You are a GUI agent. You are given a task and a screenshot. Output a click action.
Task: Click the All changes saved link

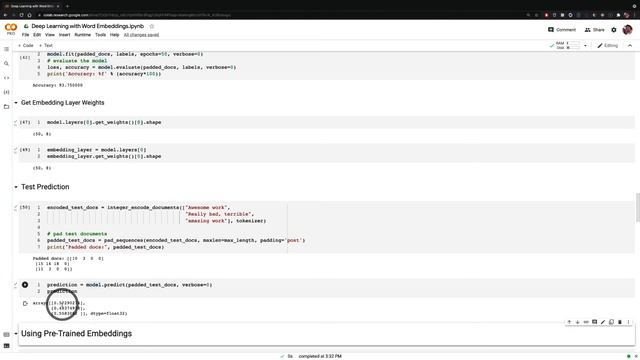click(x=141, y=35)
